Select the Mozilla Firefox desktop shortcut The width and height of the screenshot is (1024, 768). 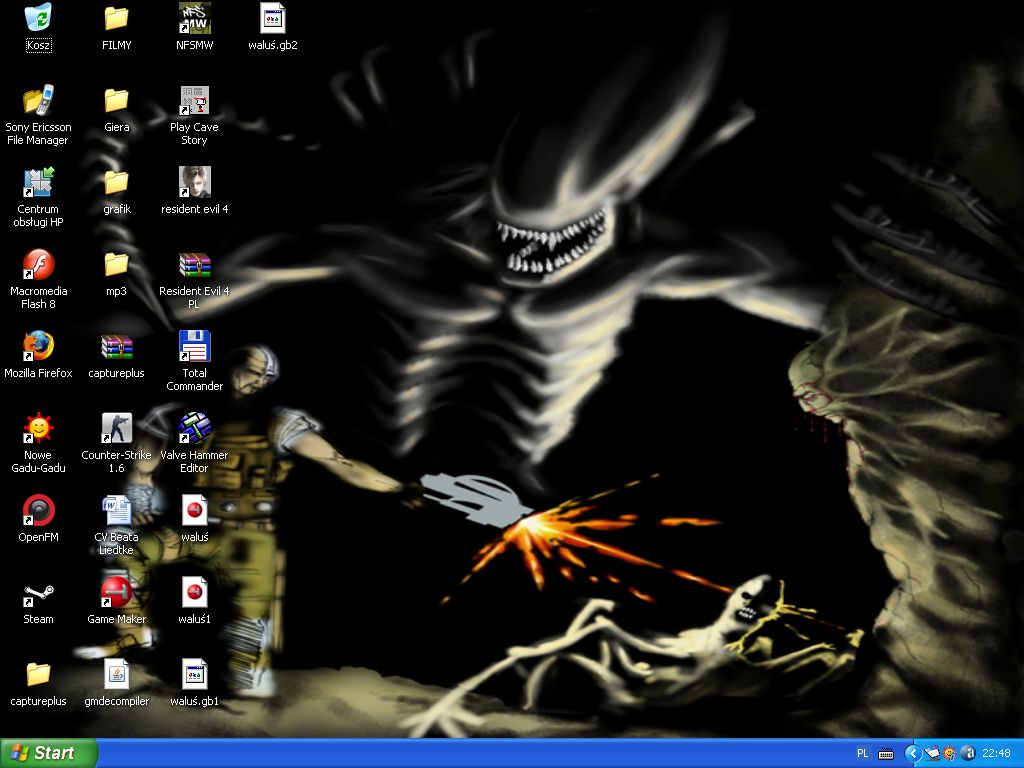point(38,346)
